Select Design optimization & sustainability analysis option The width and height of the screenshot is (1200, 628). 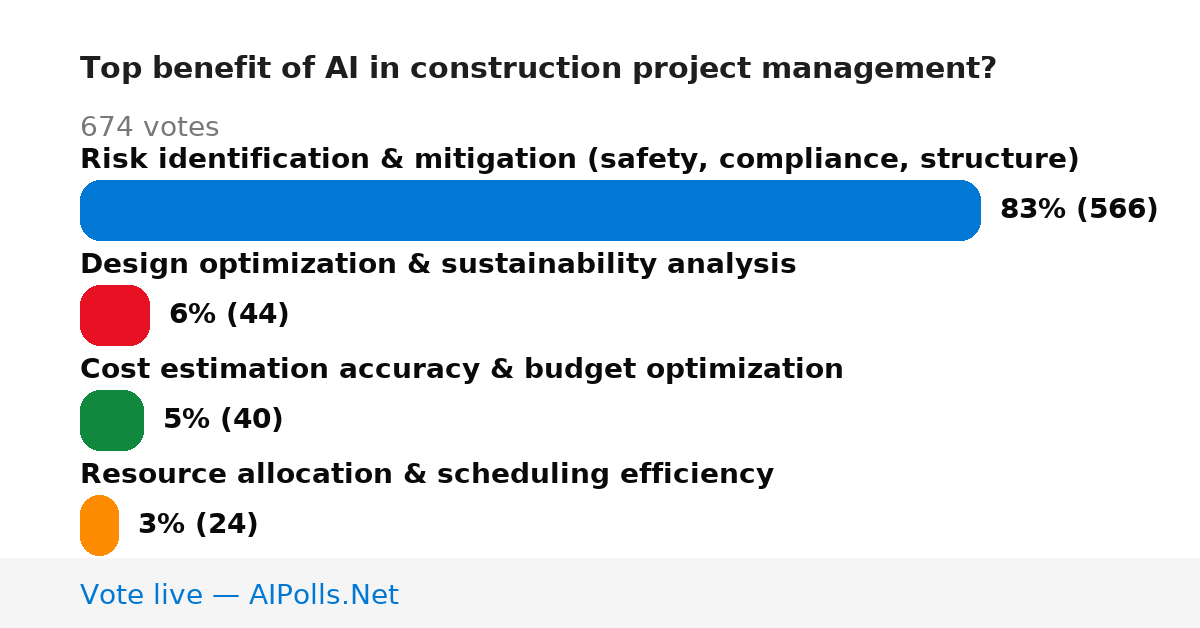pos(438,264)
